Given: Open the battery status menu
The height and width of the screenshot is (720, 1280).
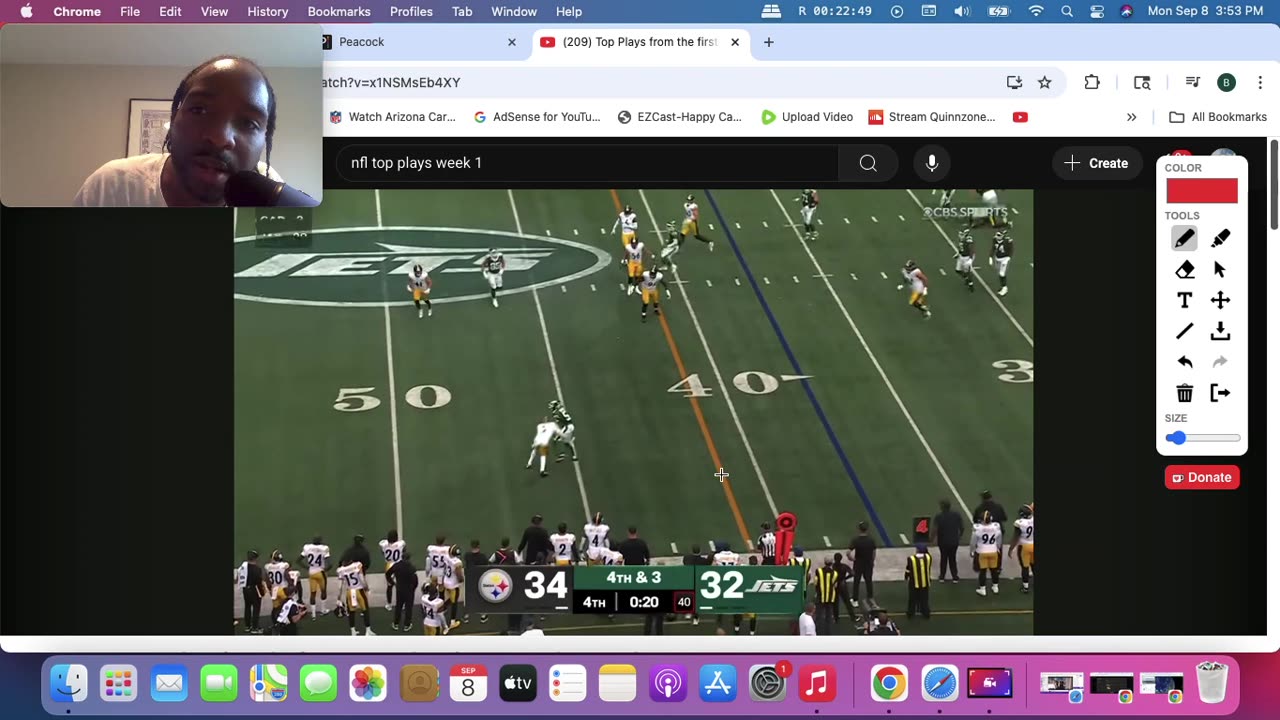Looking at the screenshot, I should click(x=999, y=11).
